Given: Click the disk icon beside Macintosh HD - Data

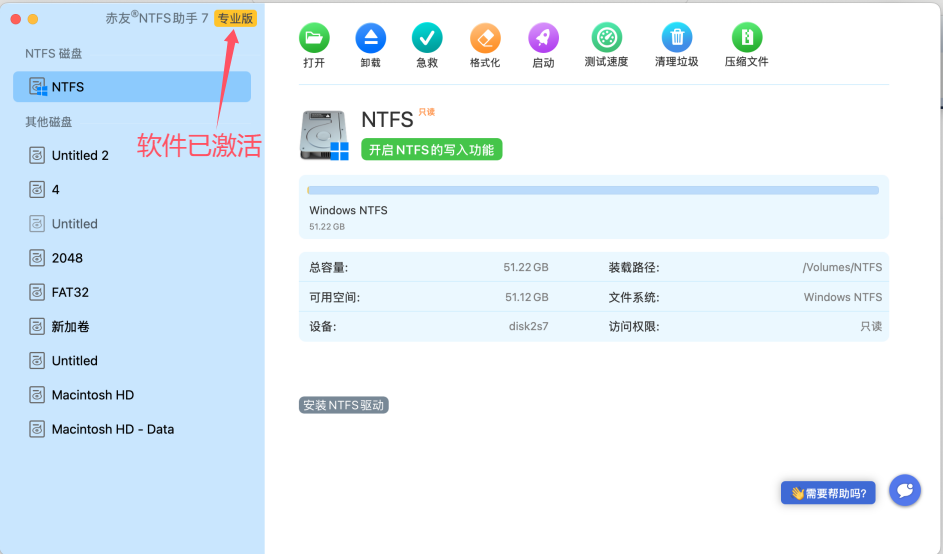Looking at the screenshot, I should (x=37, y=429).
